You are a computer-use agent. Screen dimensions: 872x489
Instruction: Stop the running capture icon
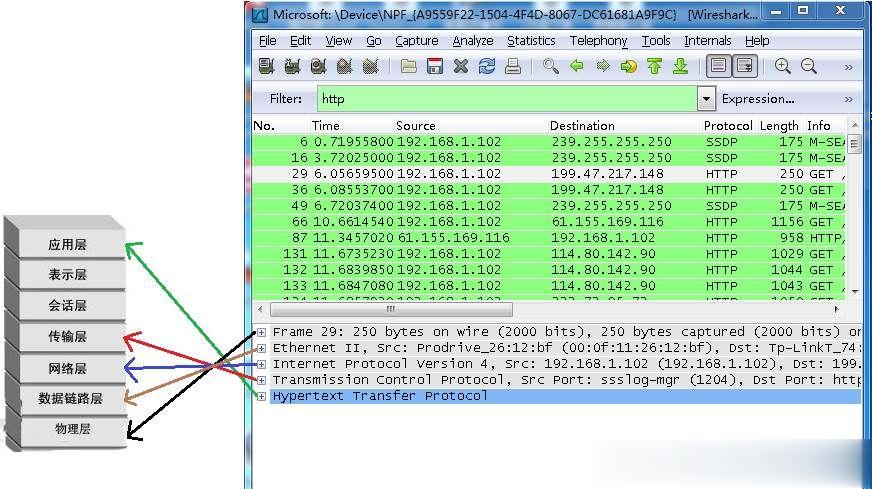click(x=344, y=66)
